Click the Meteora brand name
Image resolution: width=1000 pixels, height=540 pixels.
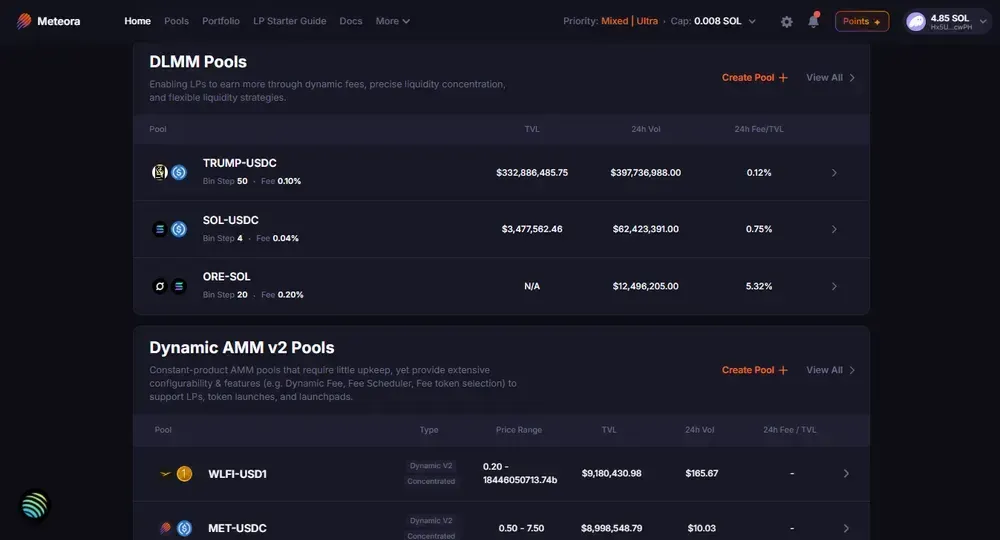pos(59,21)
